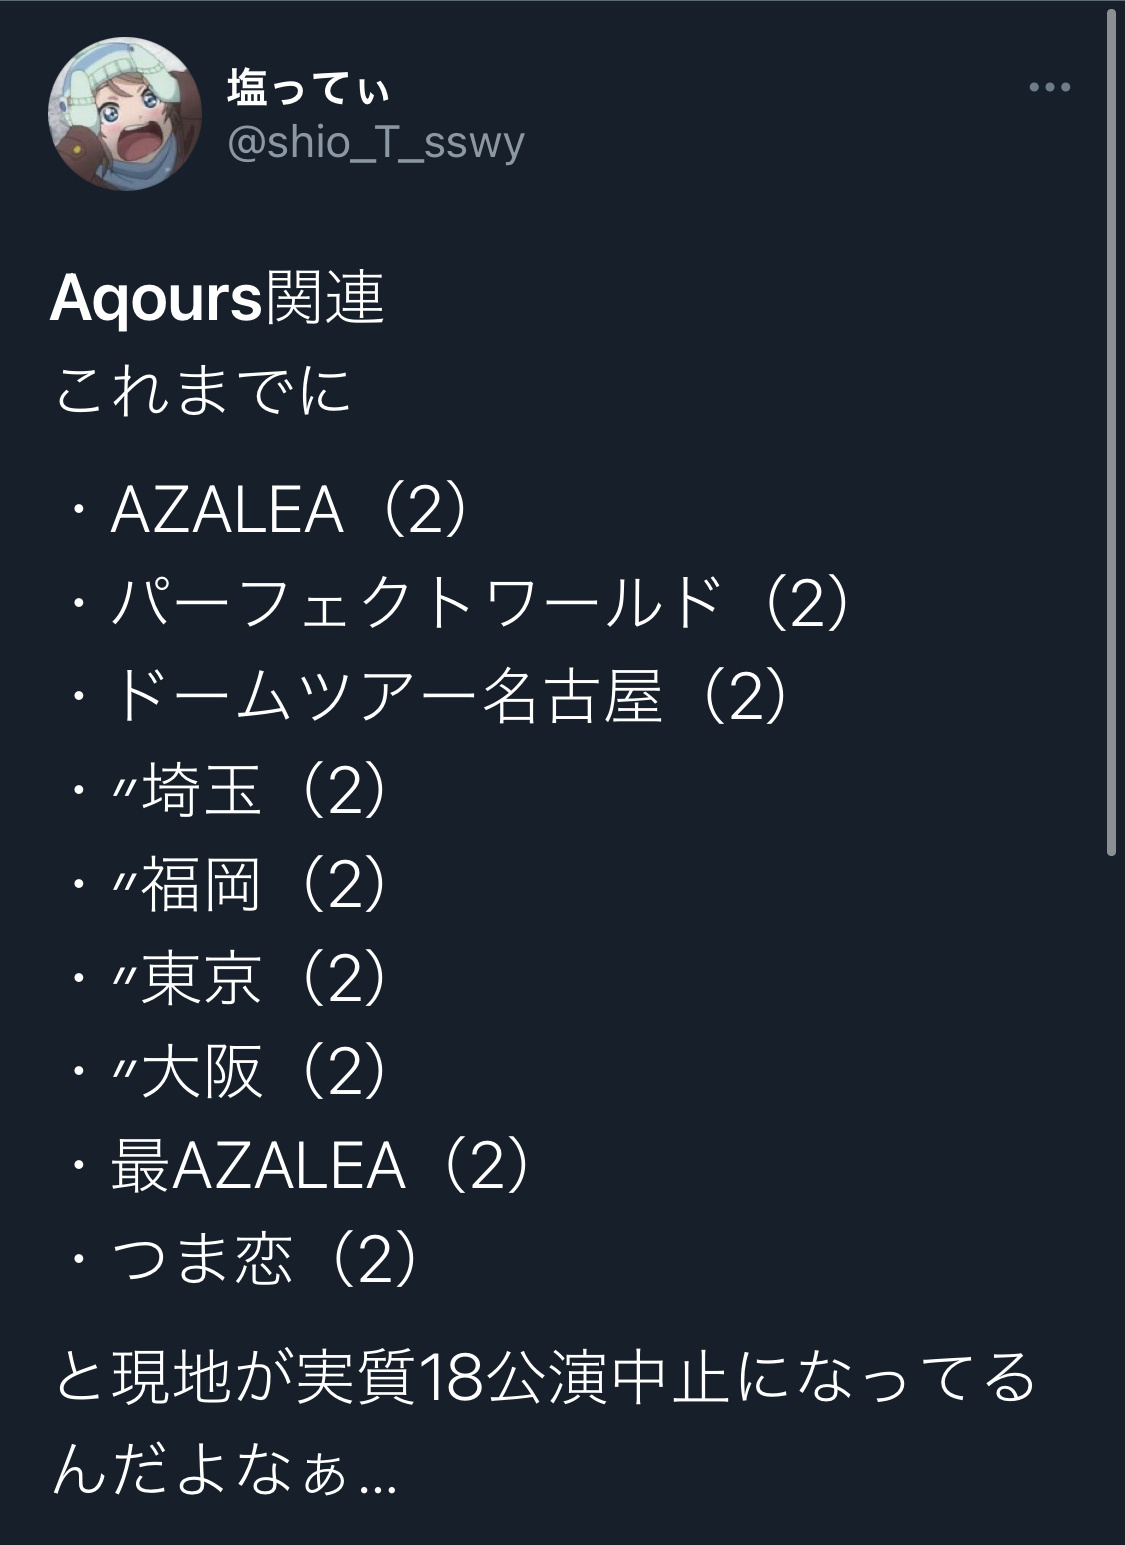
Task: Select the 福岡 (2) list line
Action: [x=227, y=885]
